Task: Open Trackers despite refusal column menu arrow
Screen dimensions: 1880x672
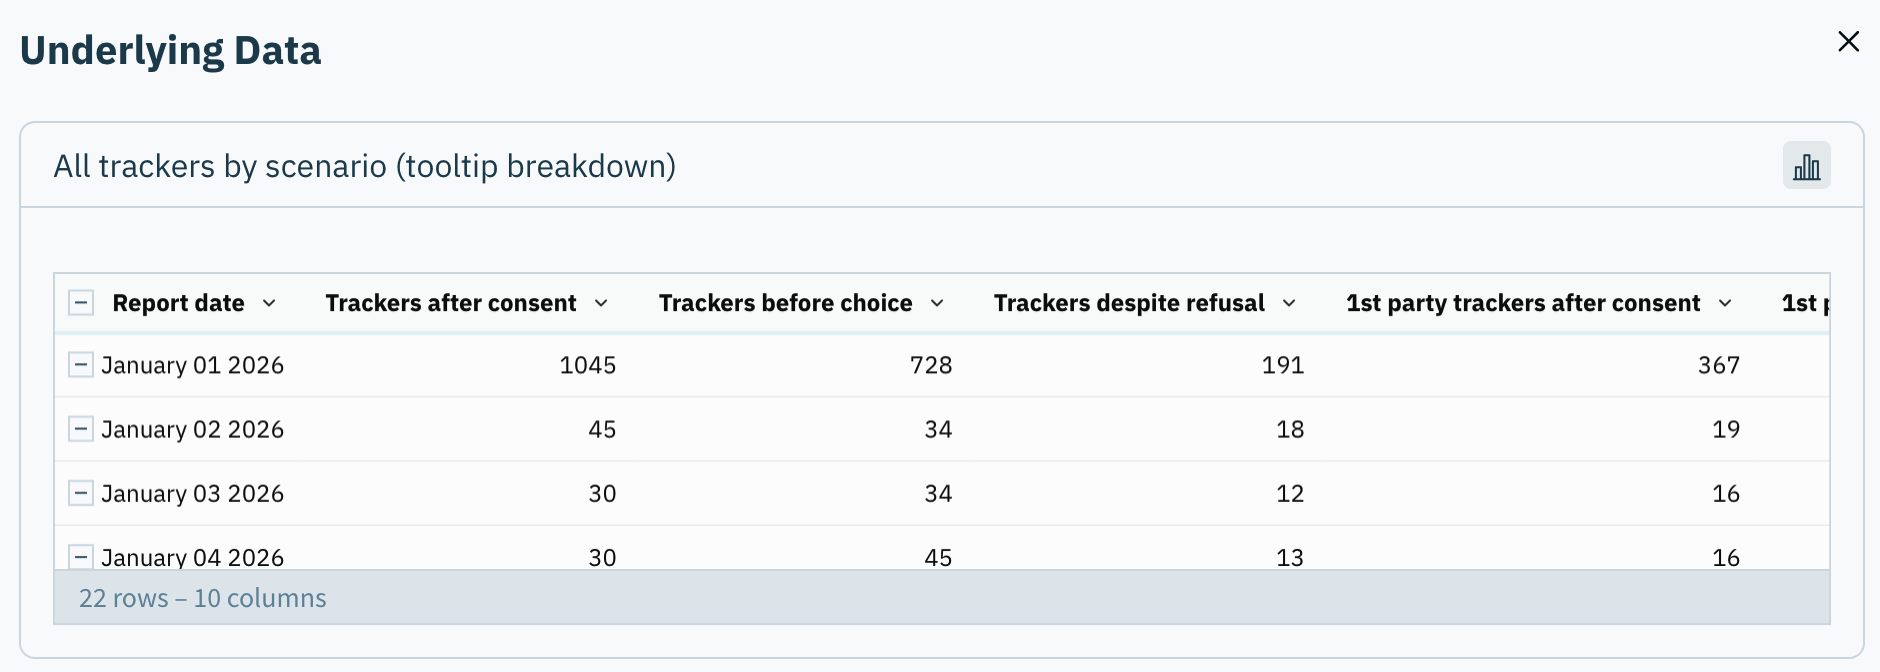Action: 1289,303
